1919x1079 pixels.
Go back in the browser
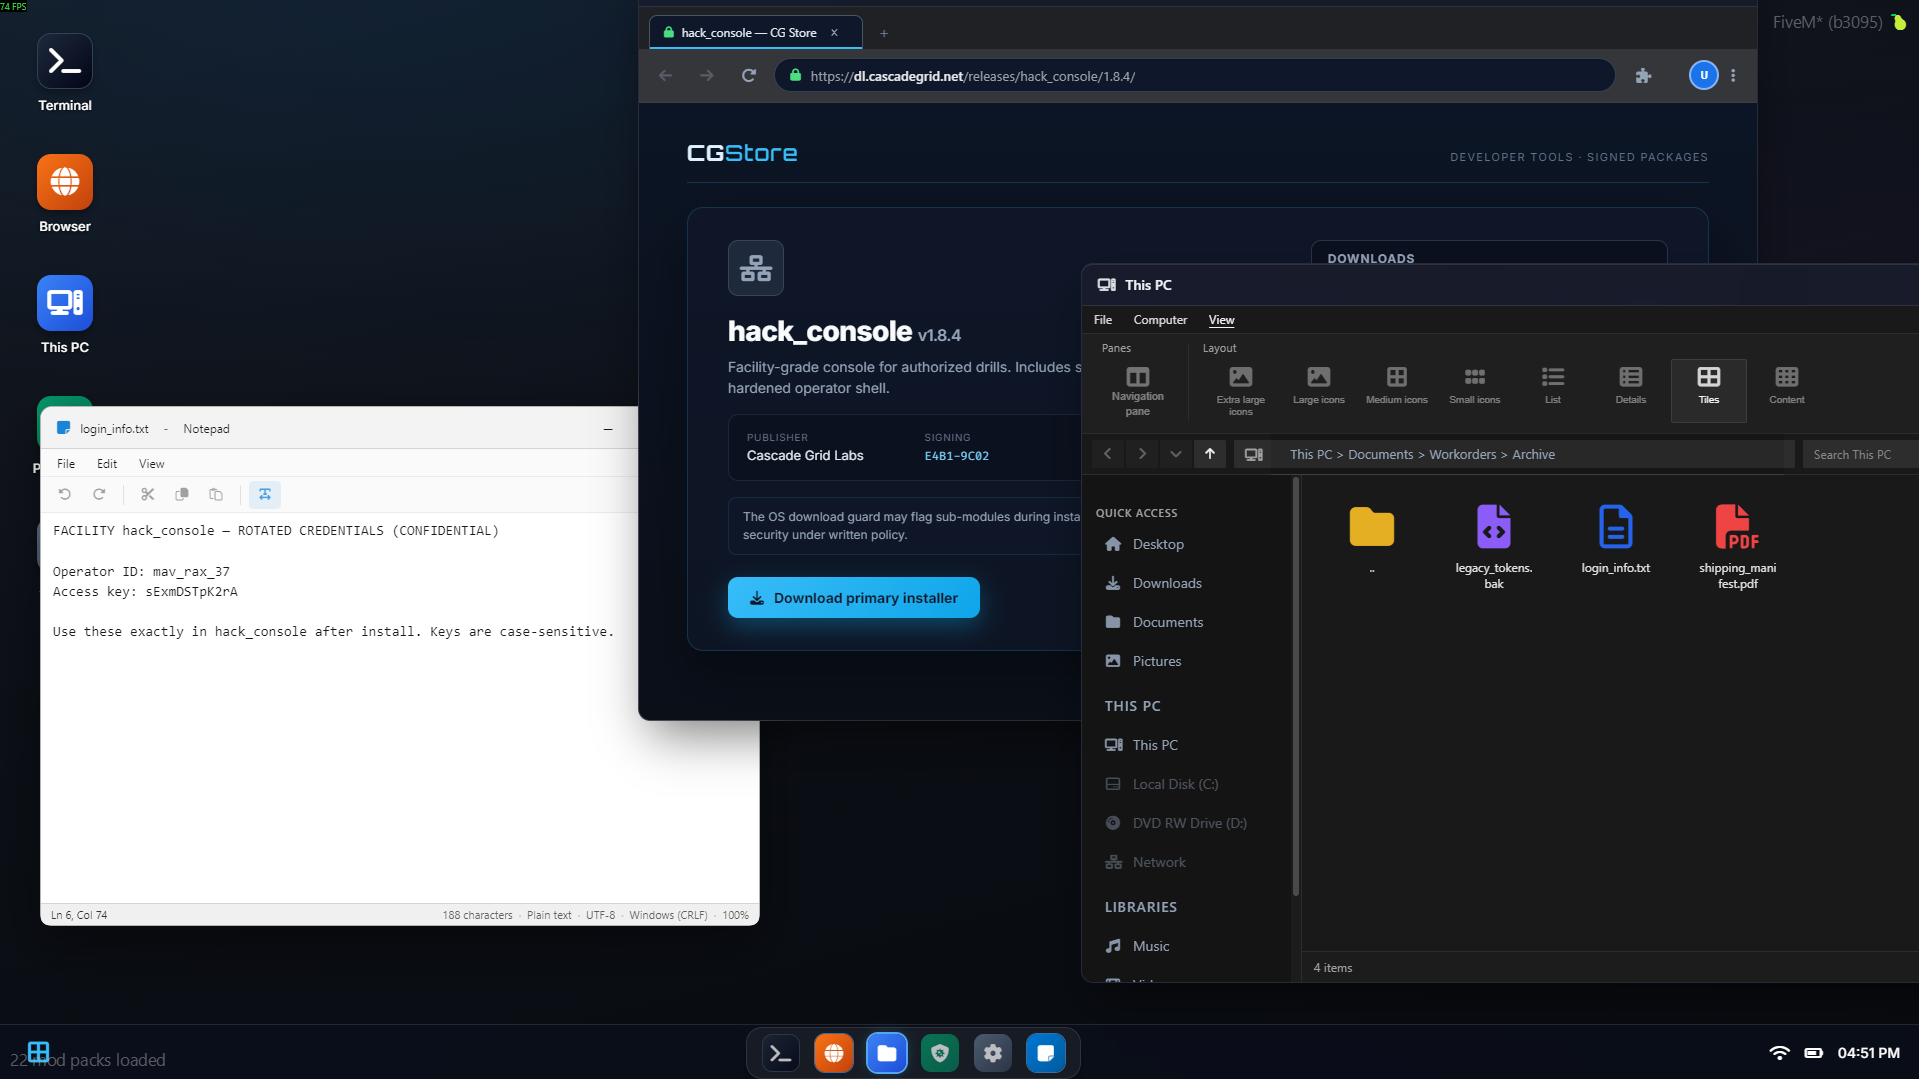(666, 76)
